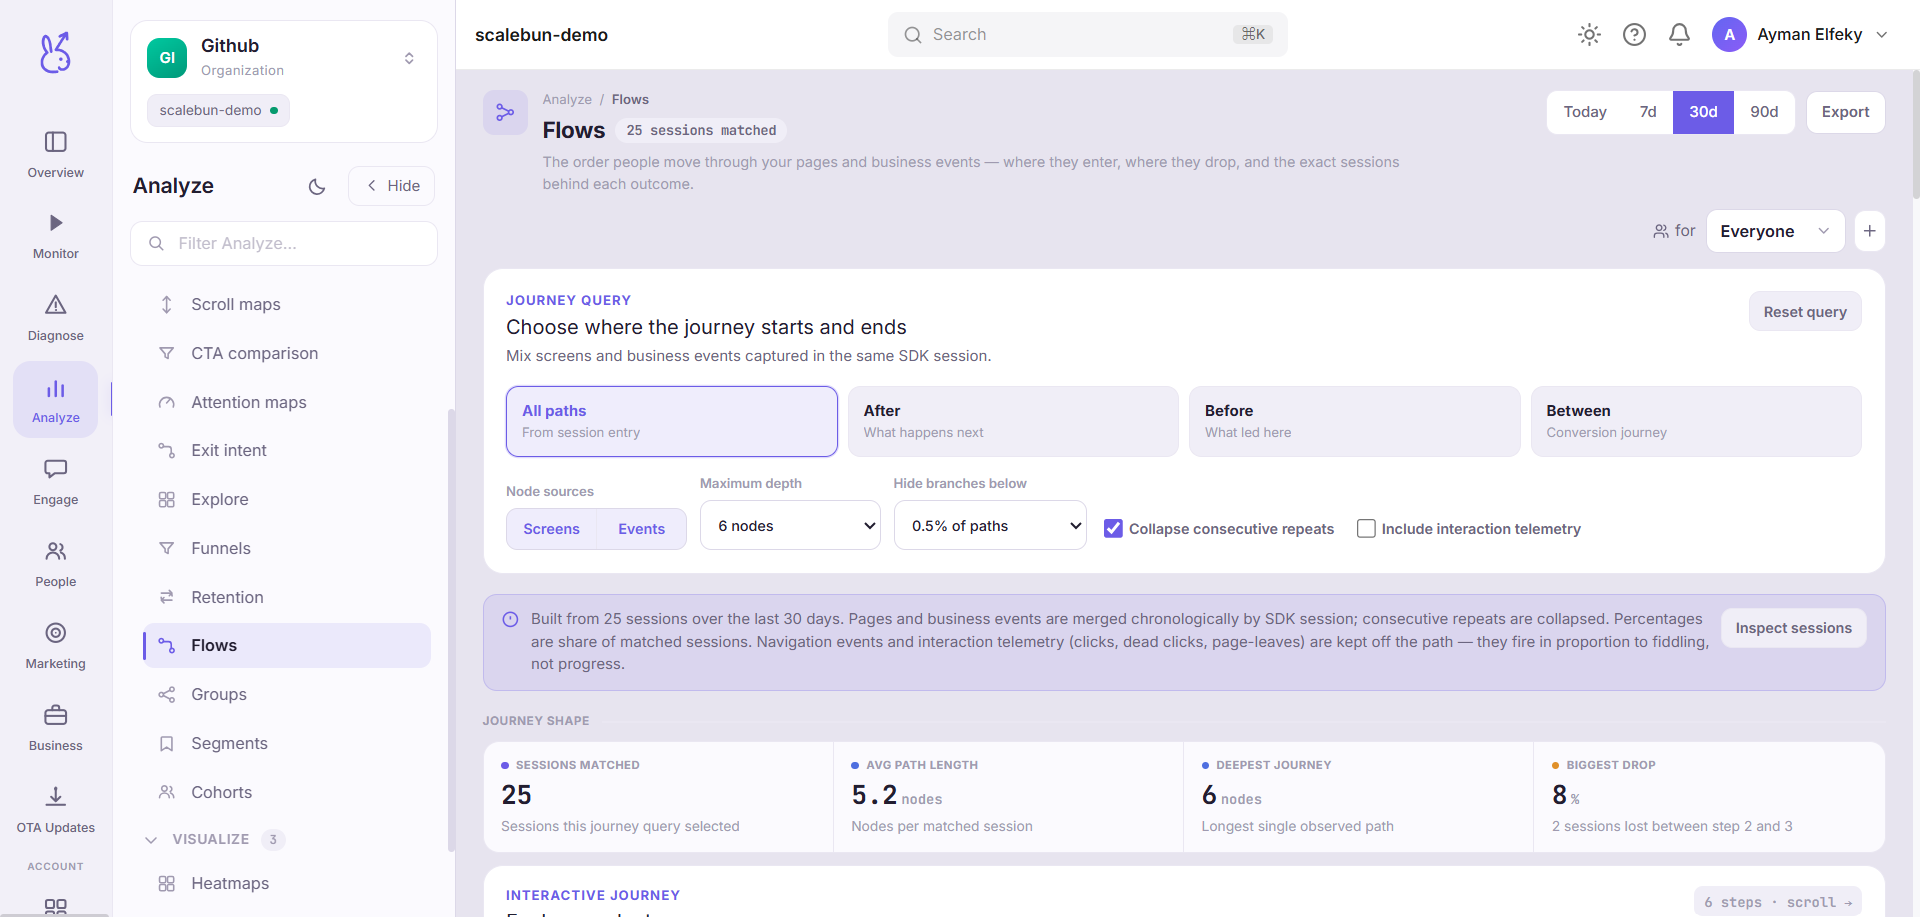
Task: Open Cohorts in sidebar
Action: (x=287, y=792)
